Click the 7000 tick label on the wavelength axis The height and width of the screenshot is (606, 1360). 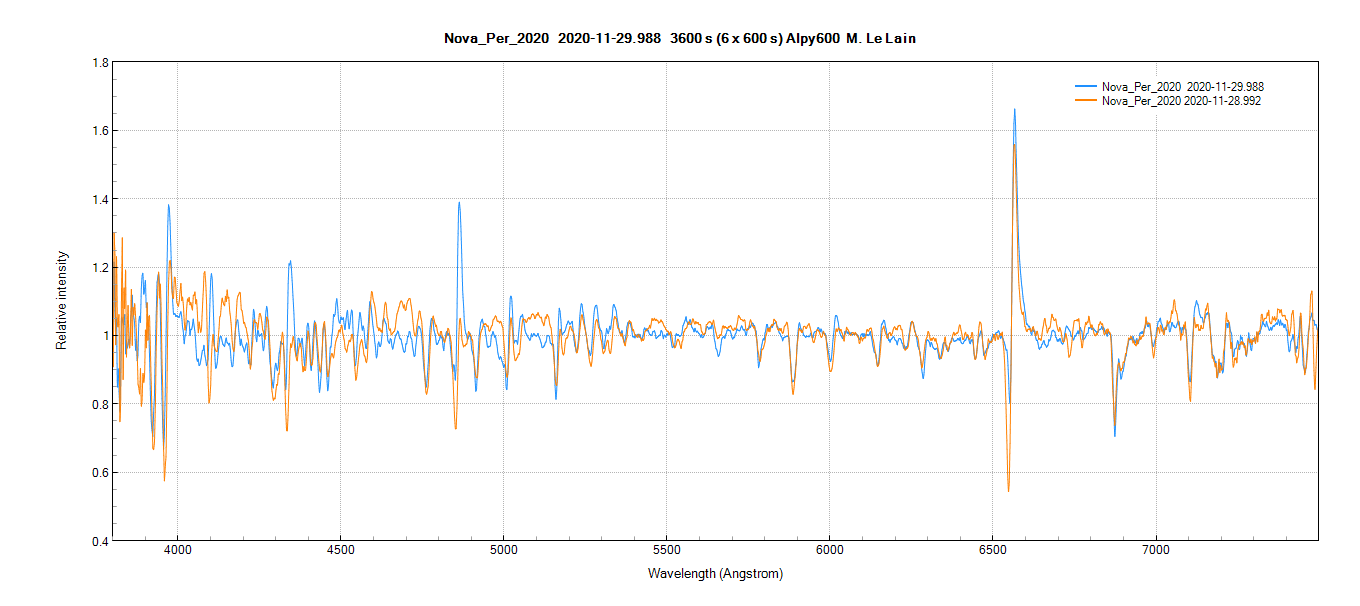[1155, 551]
